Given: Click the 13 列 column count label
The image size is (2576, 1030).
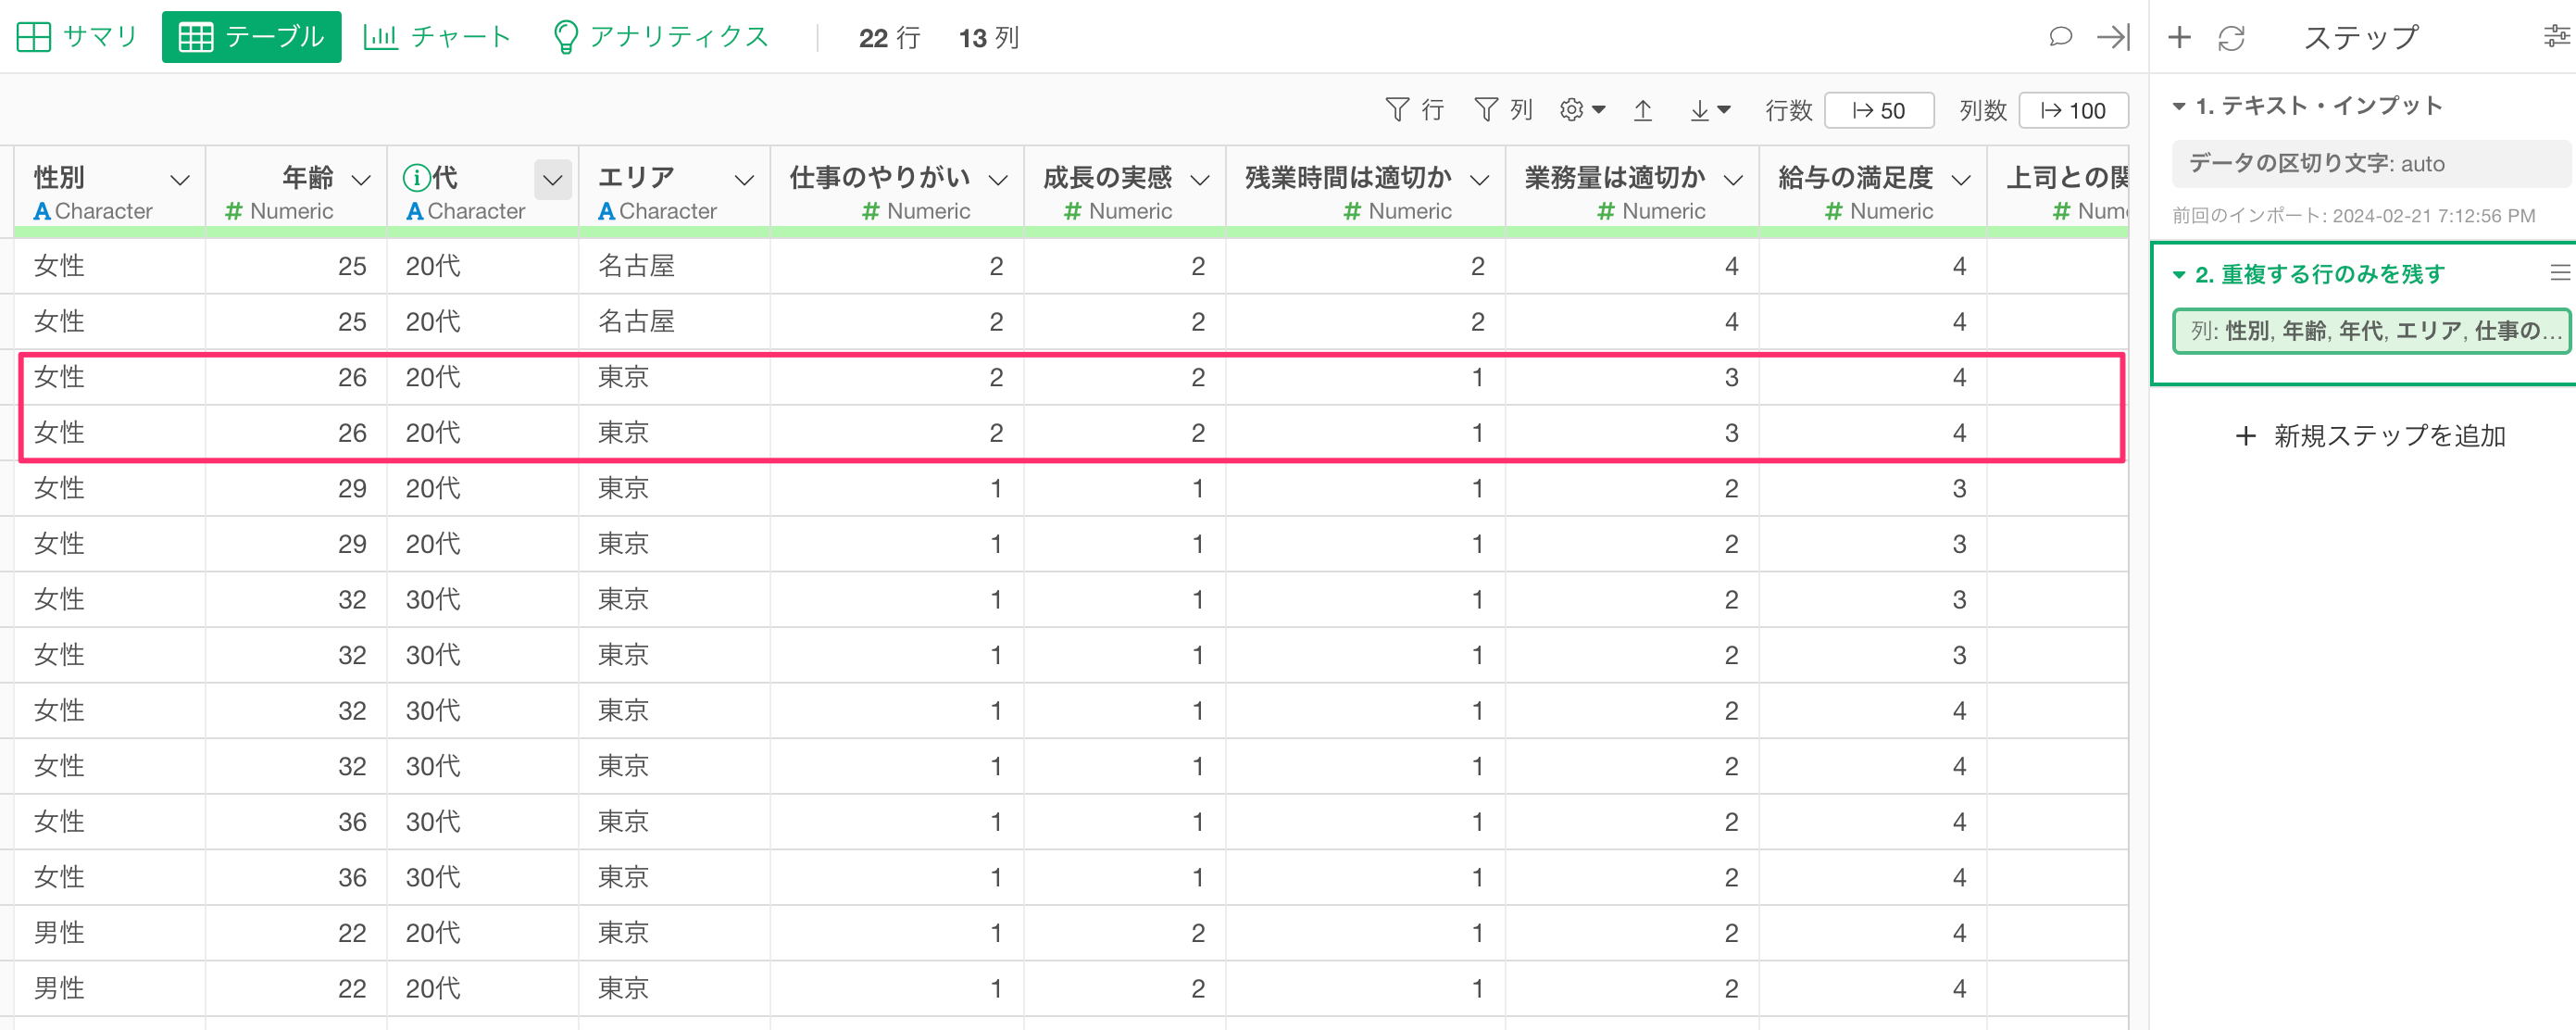Looking at the screenshot, I should (x=989, y=38).
